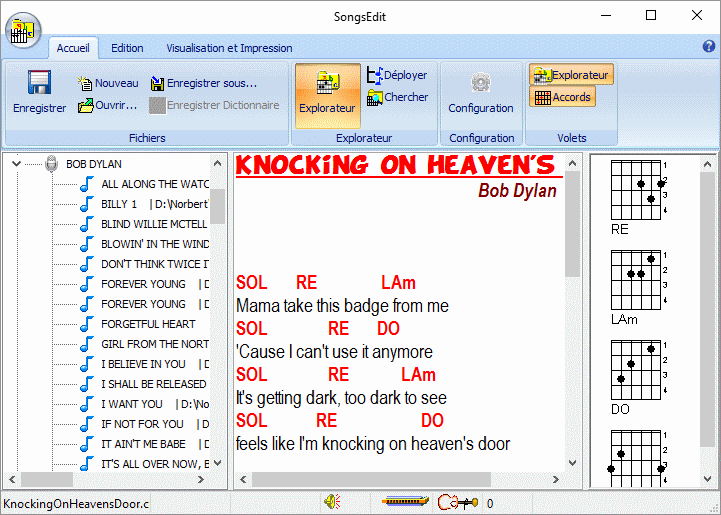Switch to the Accueil tab

point(73,48)
